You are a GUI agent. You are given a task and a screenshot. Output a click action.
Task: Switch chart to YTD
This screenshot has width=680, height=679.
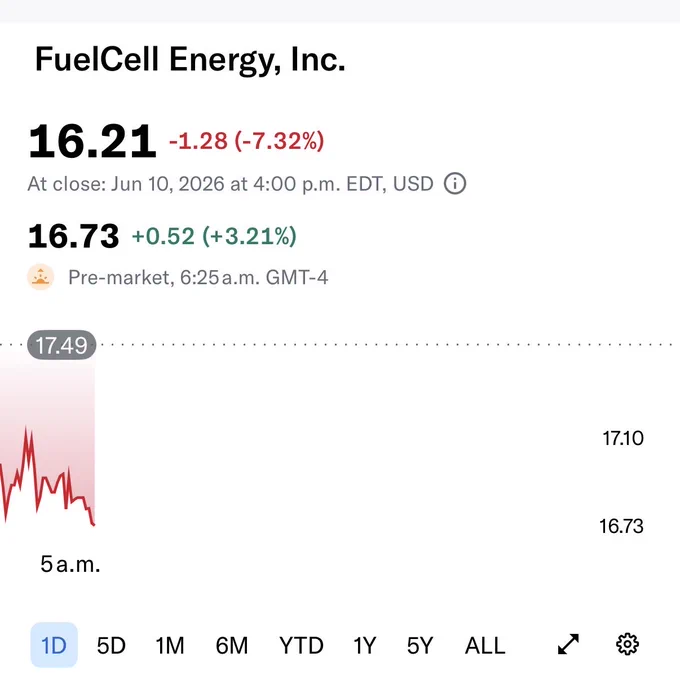(301, 646)
